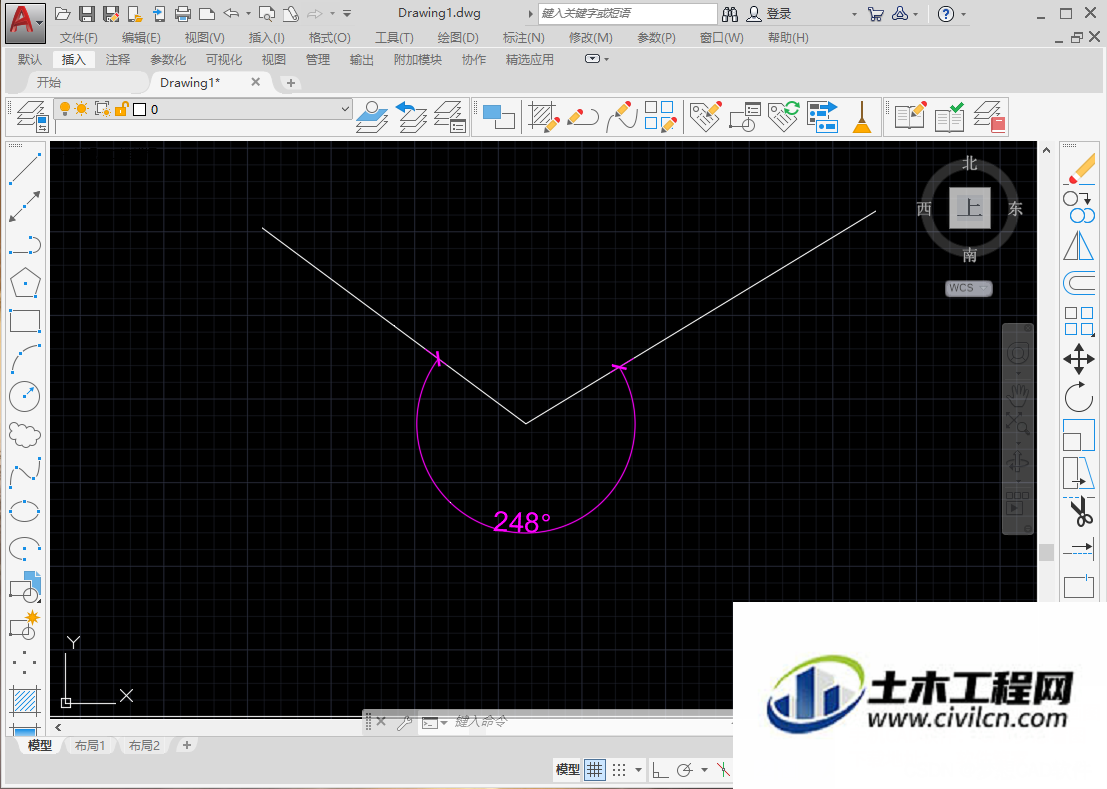The image size is (1107, 789).
Task: Select the Circle tool
Action: (25, 397)
